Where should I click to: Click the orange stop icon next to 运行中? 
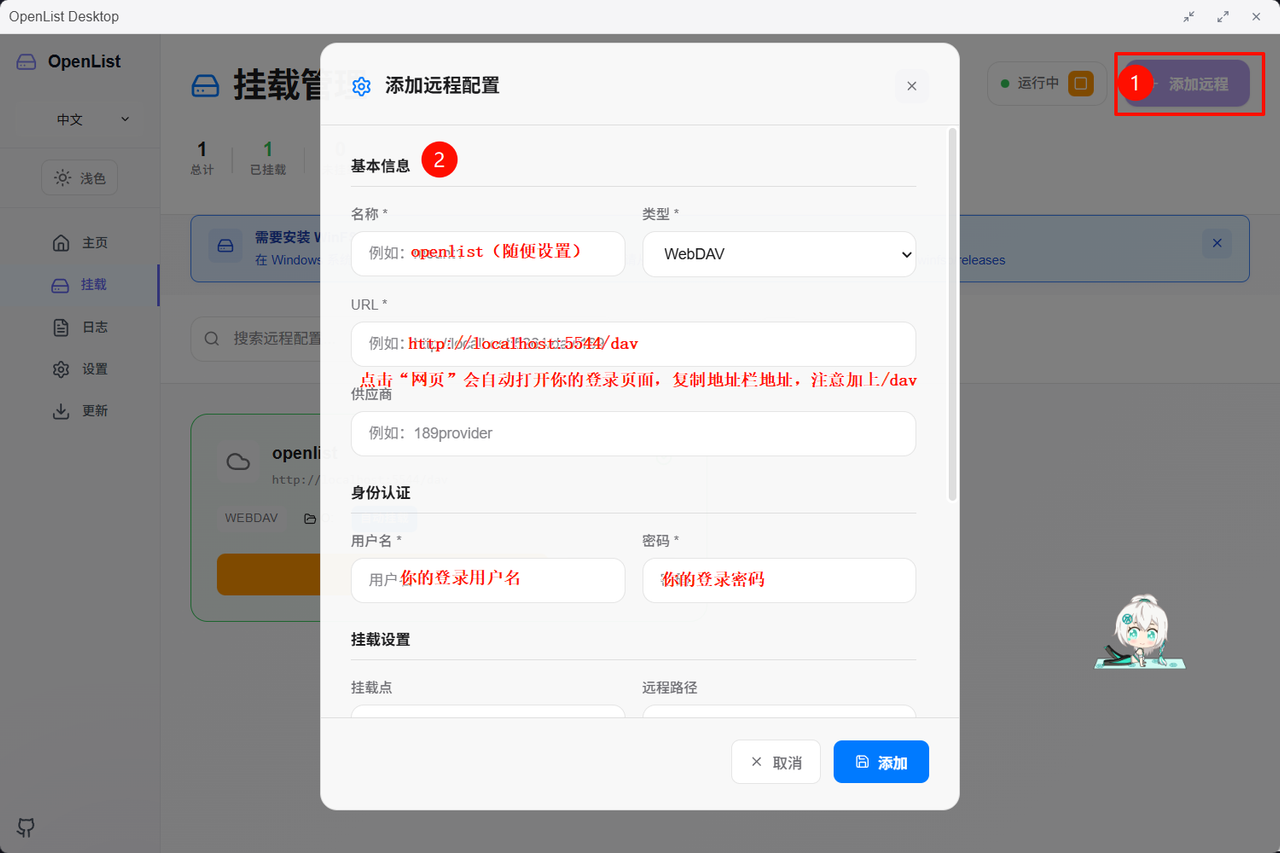click(x=1080, y=83)
